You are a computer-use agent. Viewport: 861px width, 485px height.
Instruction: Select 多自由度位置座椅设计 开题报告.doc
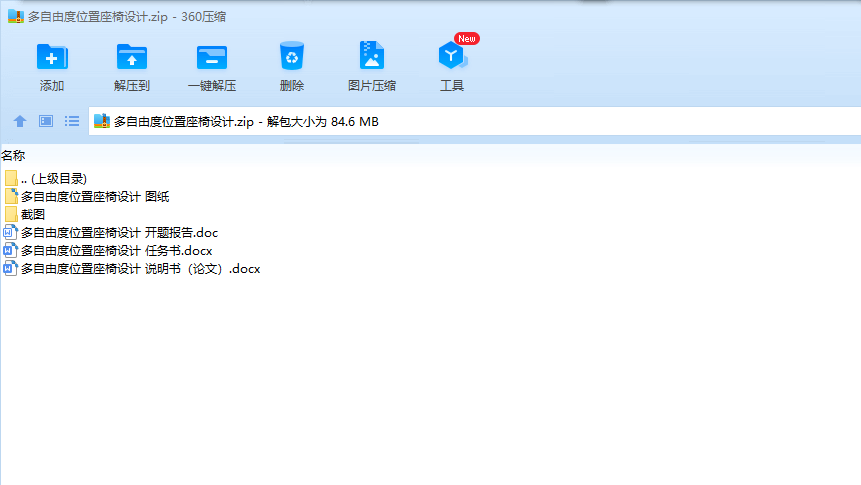point(119,233)
